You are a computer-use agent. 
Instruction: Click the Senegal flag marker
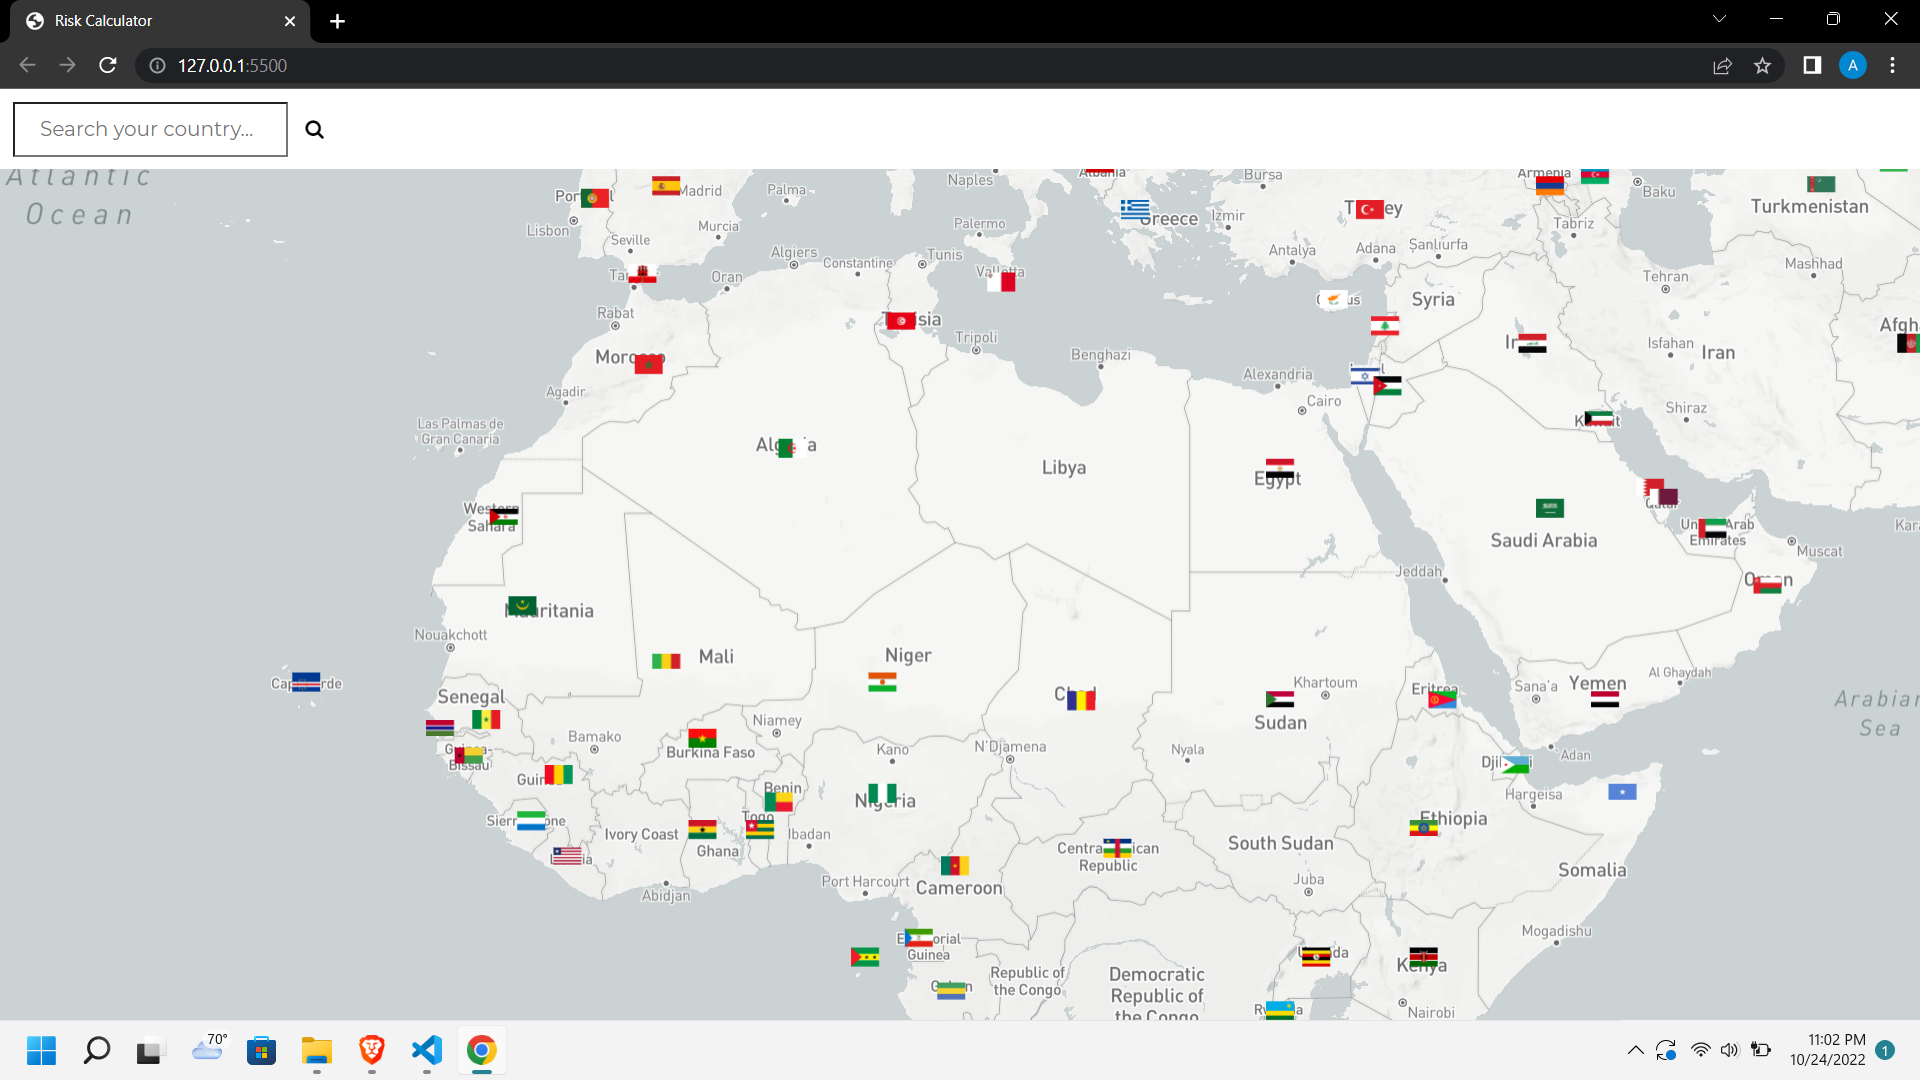[x=487, y=719]
